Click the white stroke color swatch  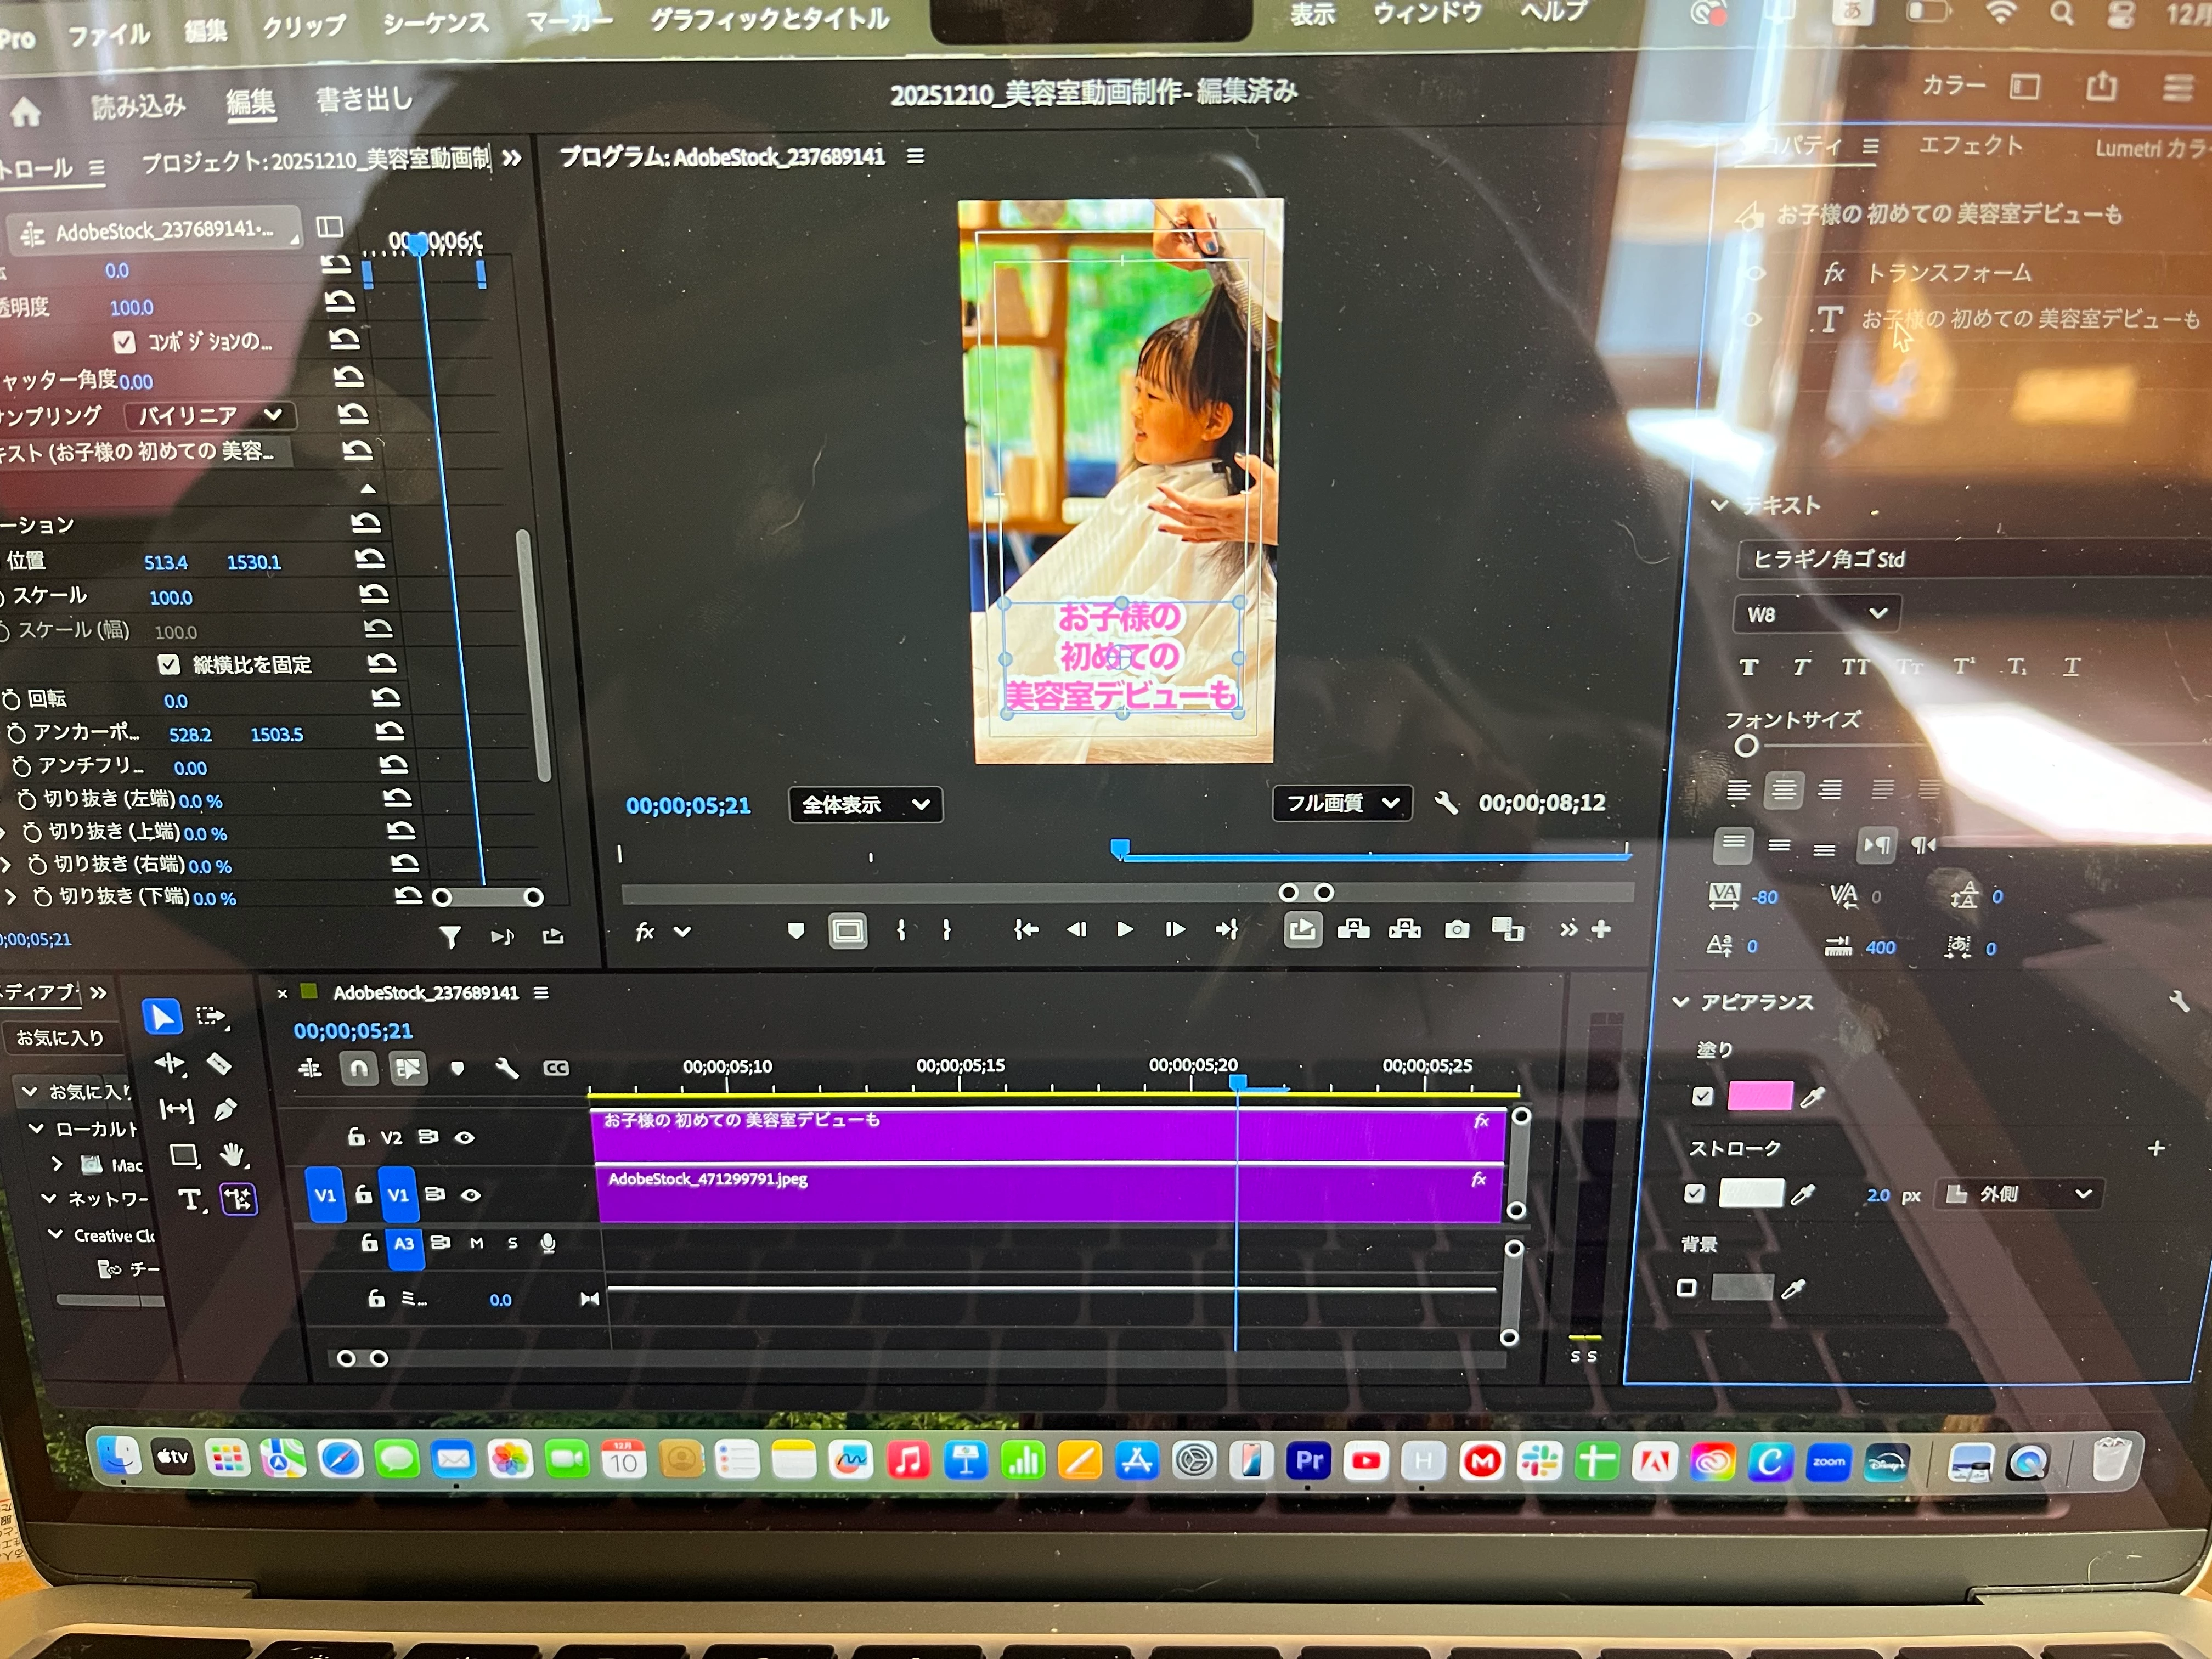[x=1751, y=1193]
